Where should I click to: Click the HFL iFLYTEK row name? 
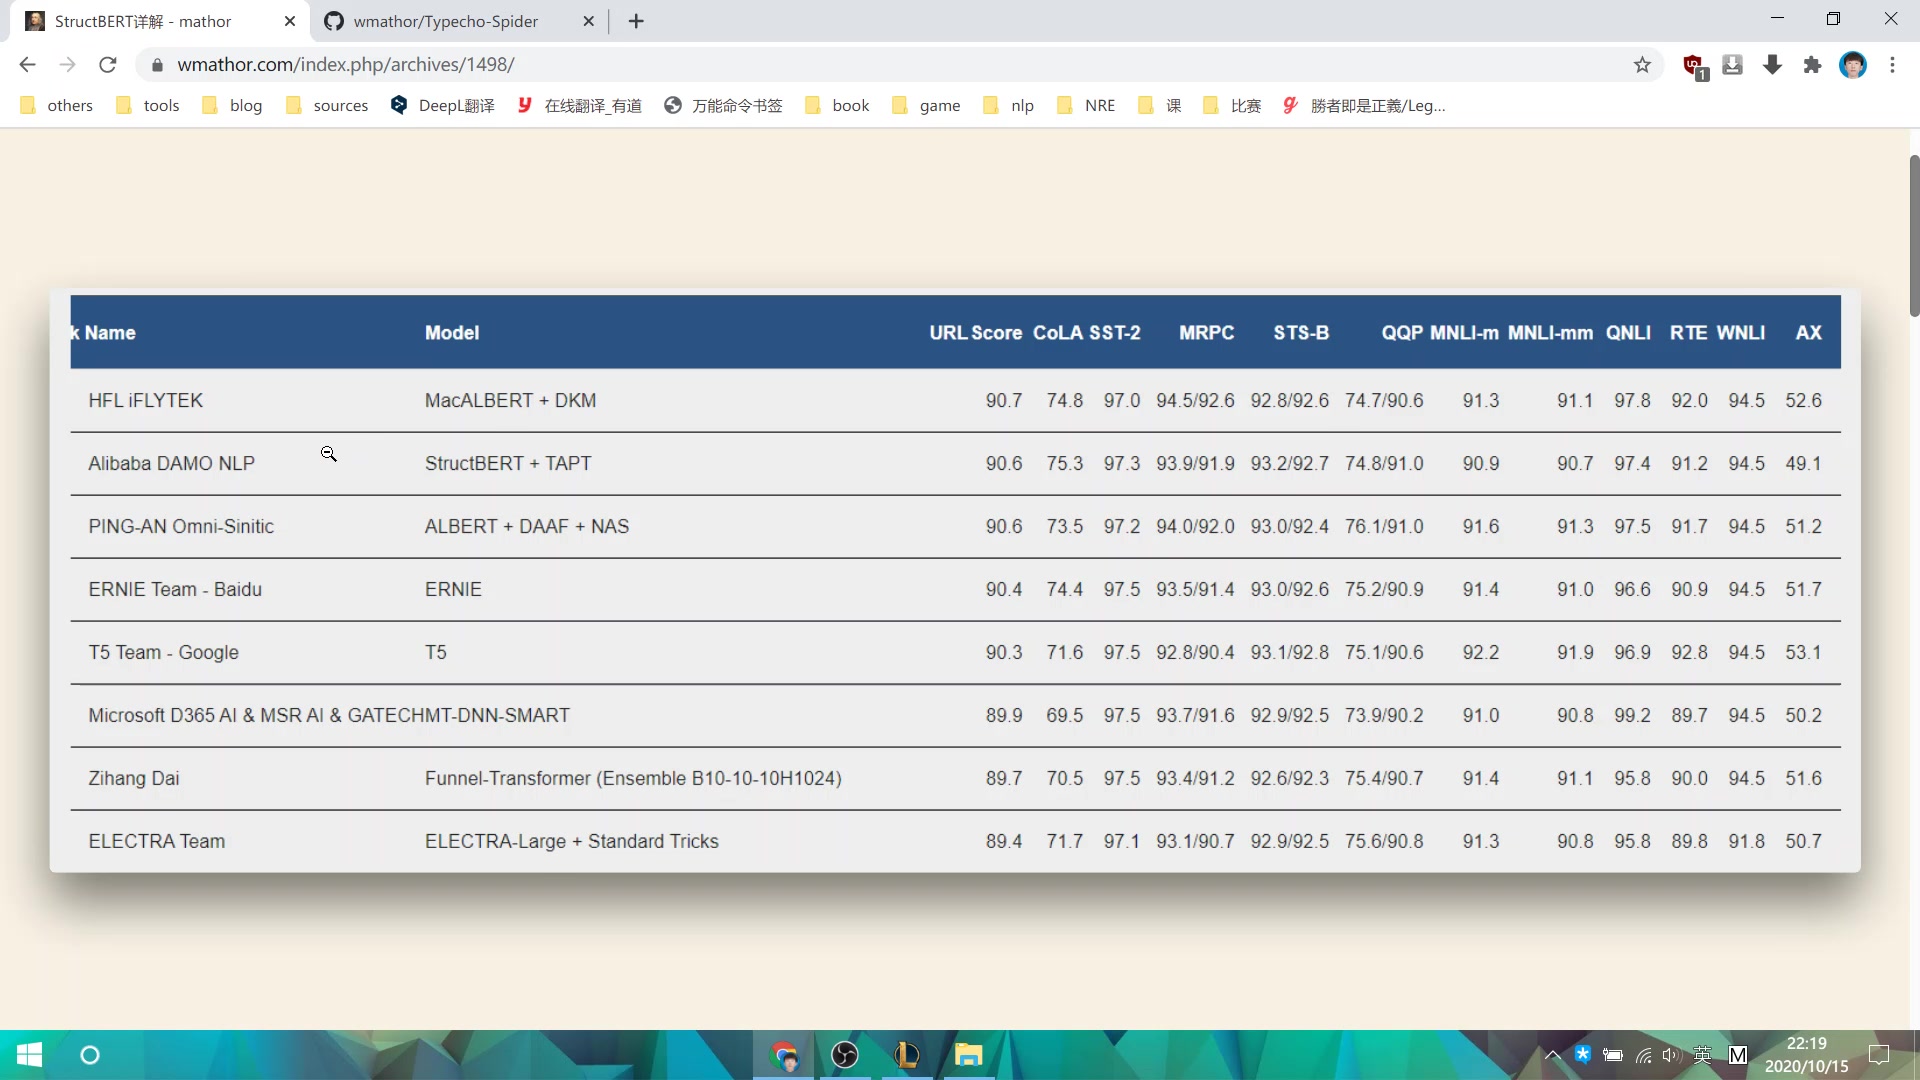pyautogui.click(x=146, y=401)
